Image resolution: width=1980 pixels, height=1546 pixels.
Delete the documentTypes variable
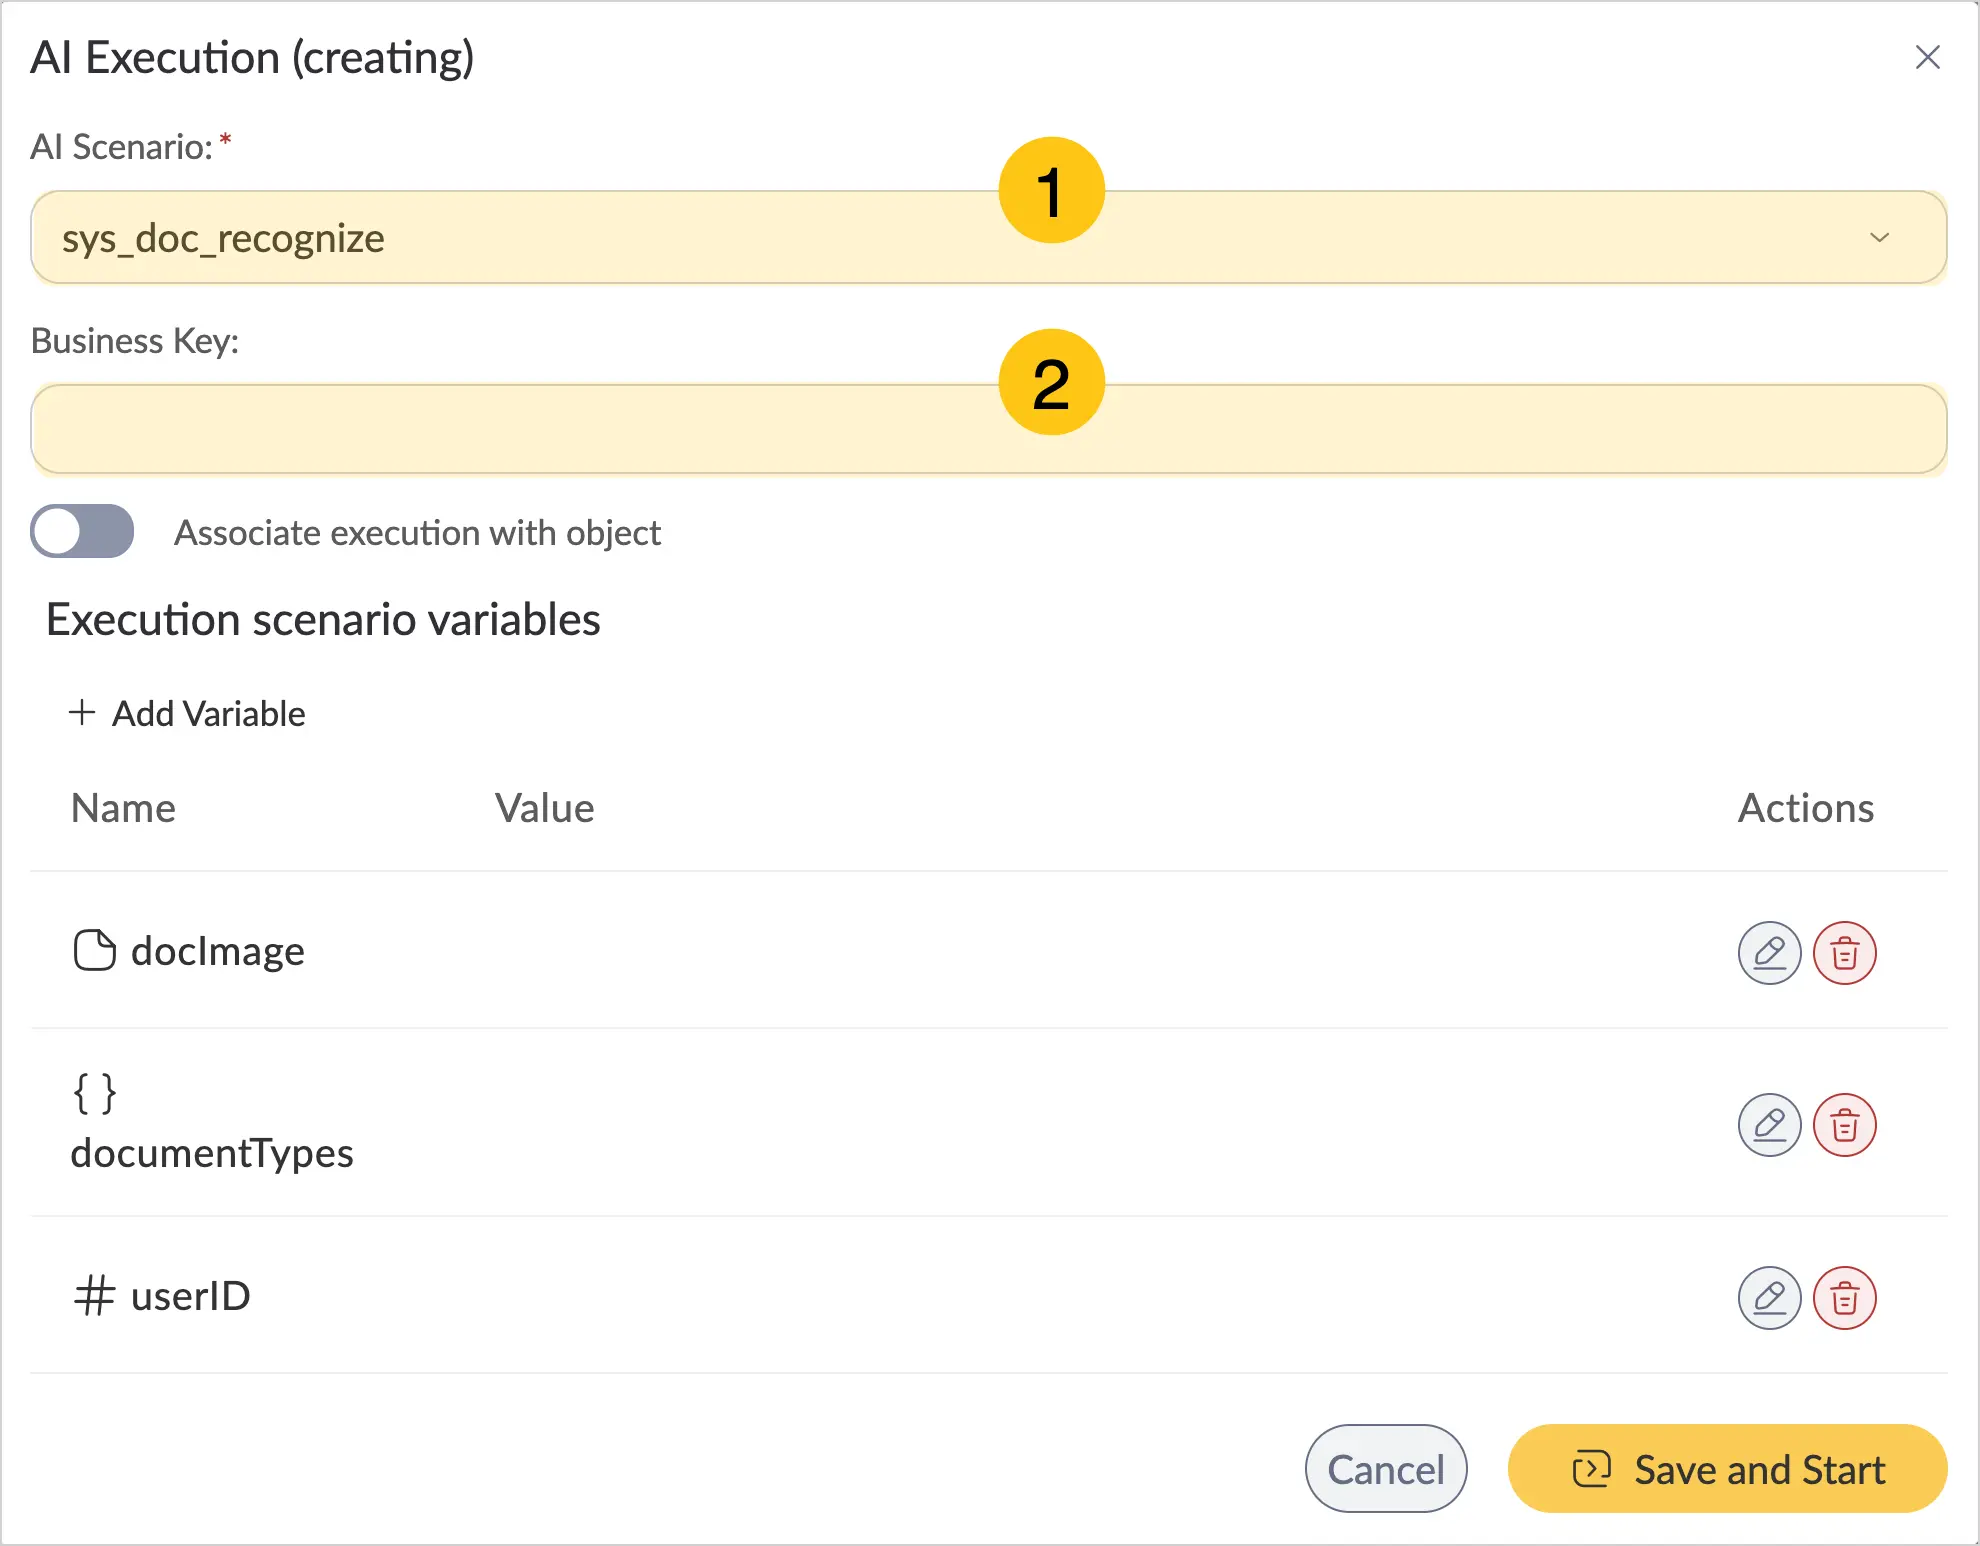pyautogui.click(x=1845, y=1125)
